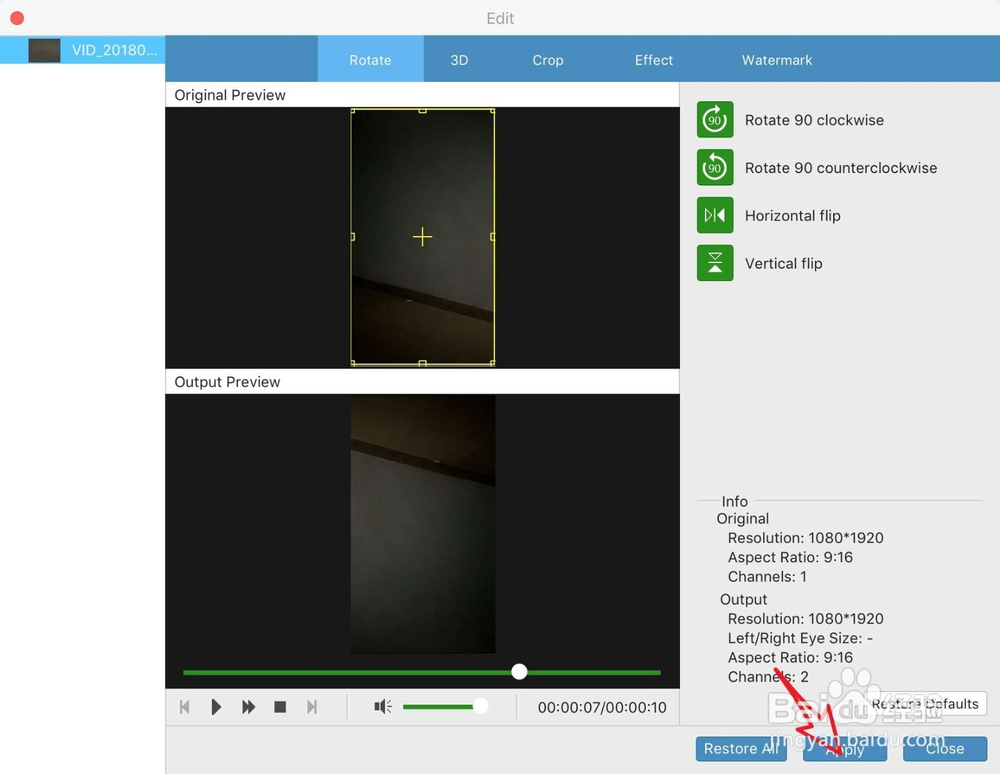Click the yellow crosshair in Original Preview
Image resolution: width=1000 pixels, height=774 pixels.
tap(422, 237)
